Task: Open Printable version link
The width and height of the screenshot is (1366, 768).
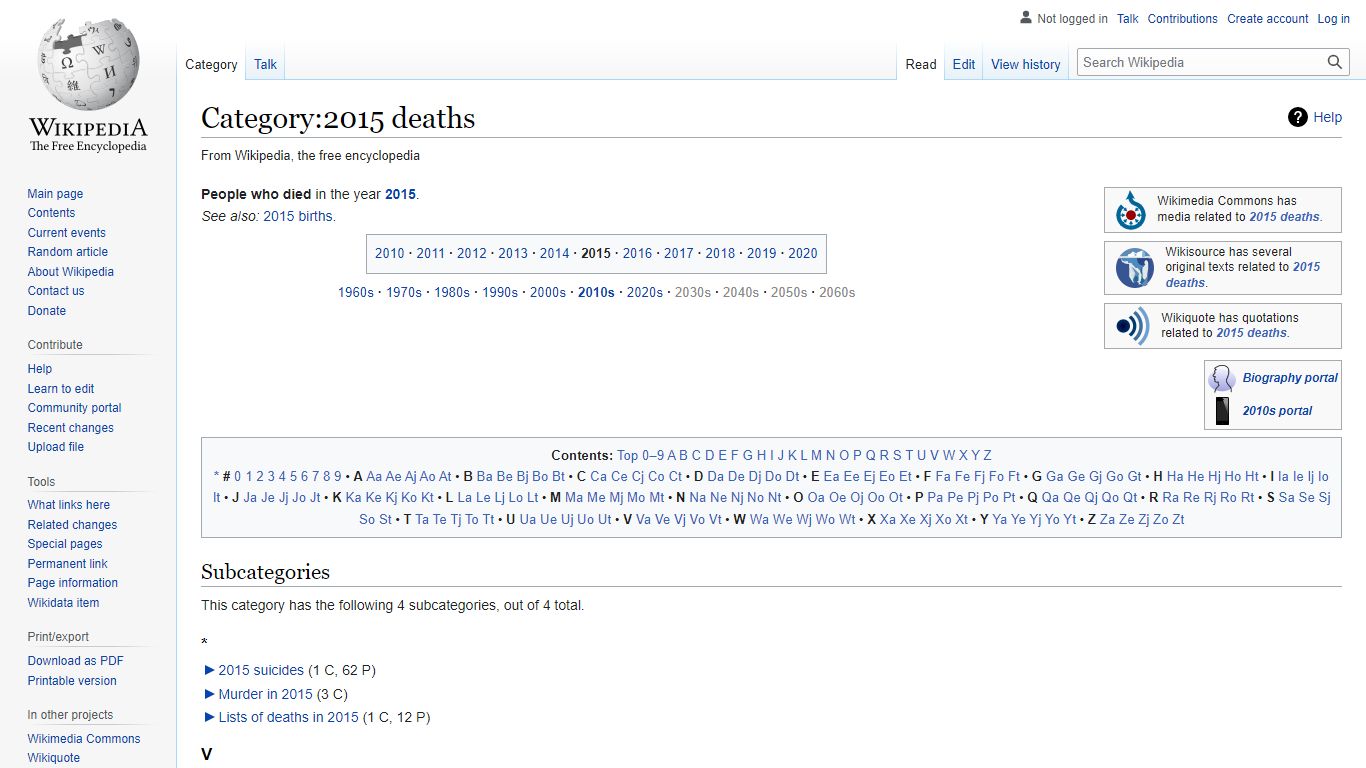Action: click(72, 681)
